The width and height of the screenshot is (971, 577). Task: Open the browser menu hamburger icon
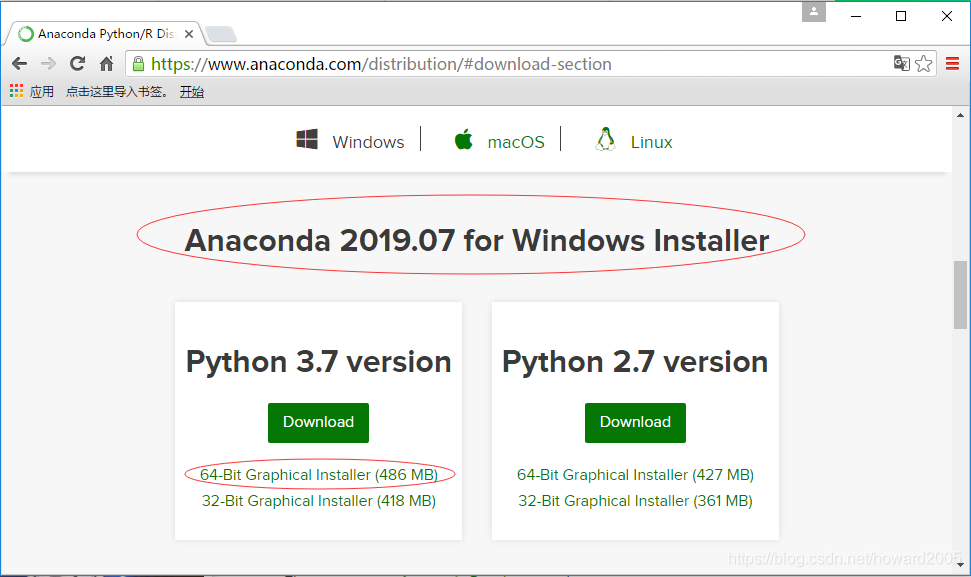(x=952, y=63)
